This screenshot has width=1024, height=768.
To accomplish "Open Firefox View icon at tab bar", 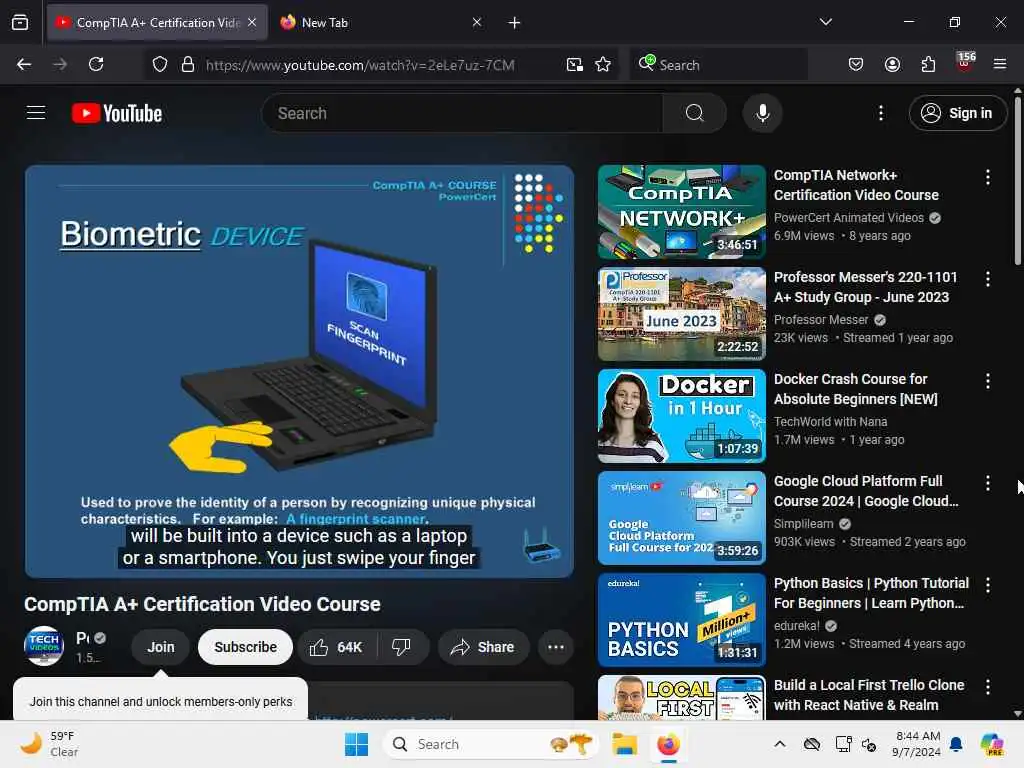I will (x=20, y=23).
